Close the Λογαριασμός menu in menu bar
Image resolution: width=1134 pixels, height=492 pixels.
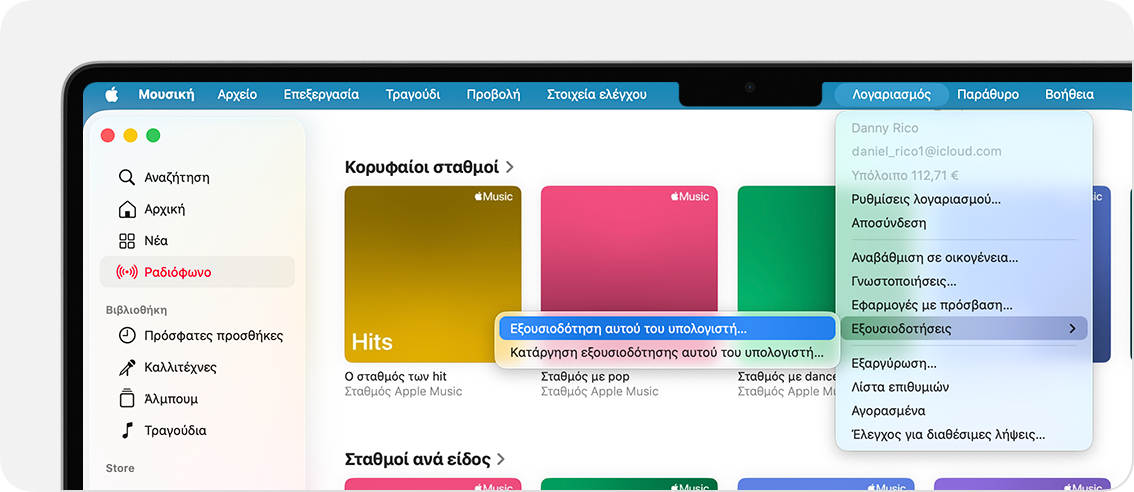pyautogui.click(x=892, y=94)
